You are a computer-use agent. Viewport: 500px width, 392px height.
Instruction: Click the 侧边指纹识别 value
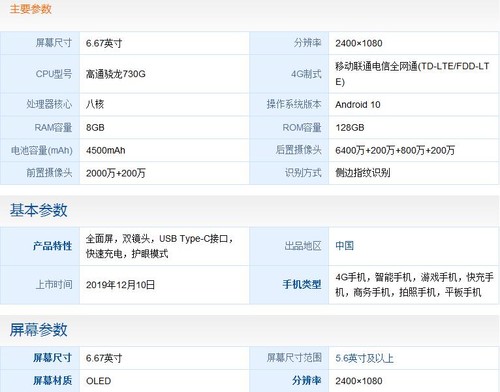pos(363,173)
